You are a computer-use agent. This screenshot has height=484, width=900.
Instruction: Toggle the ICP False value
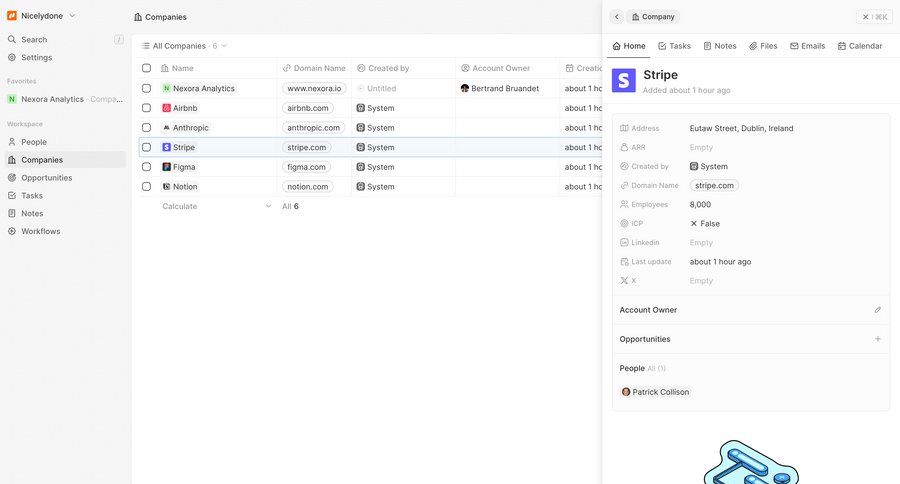point(705,223)
